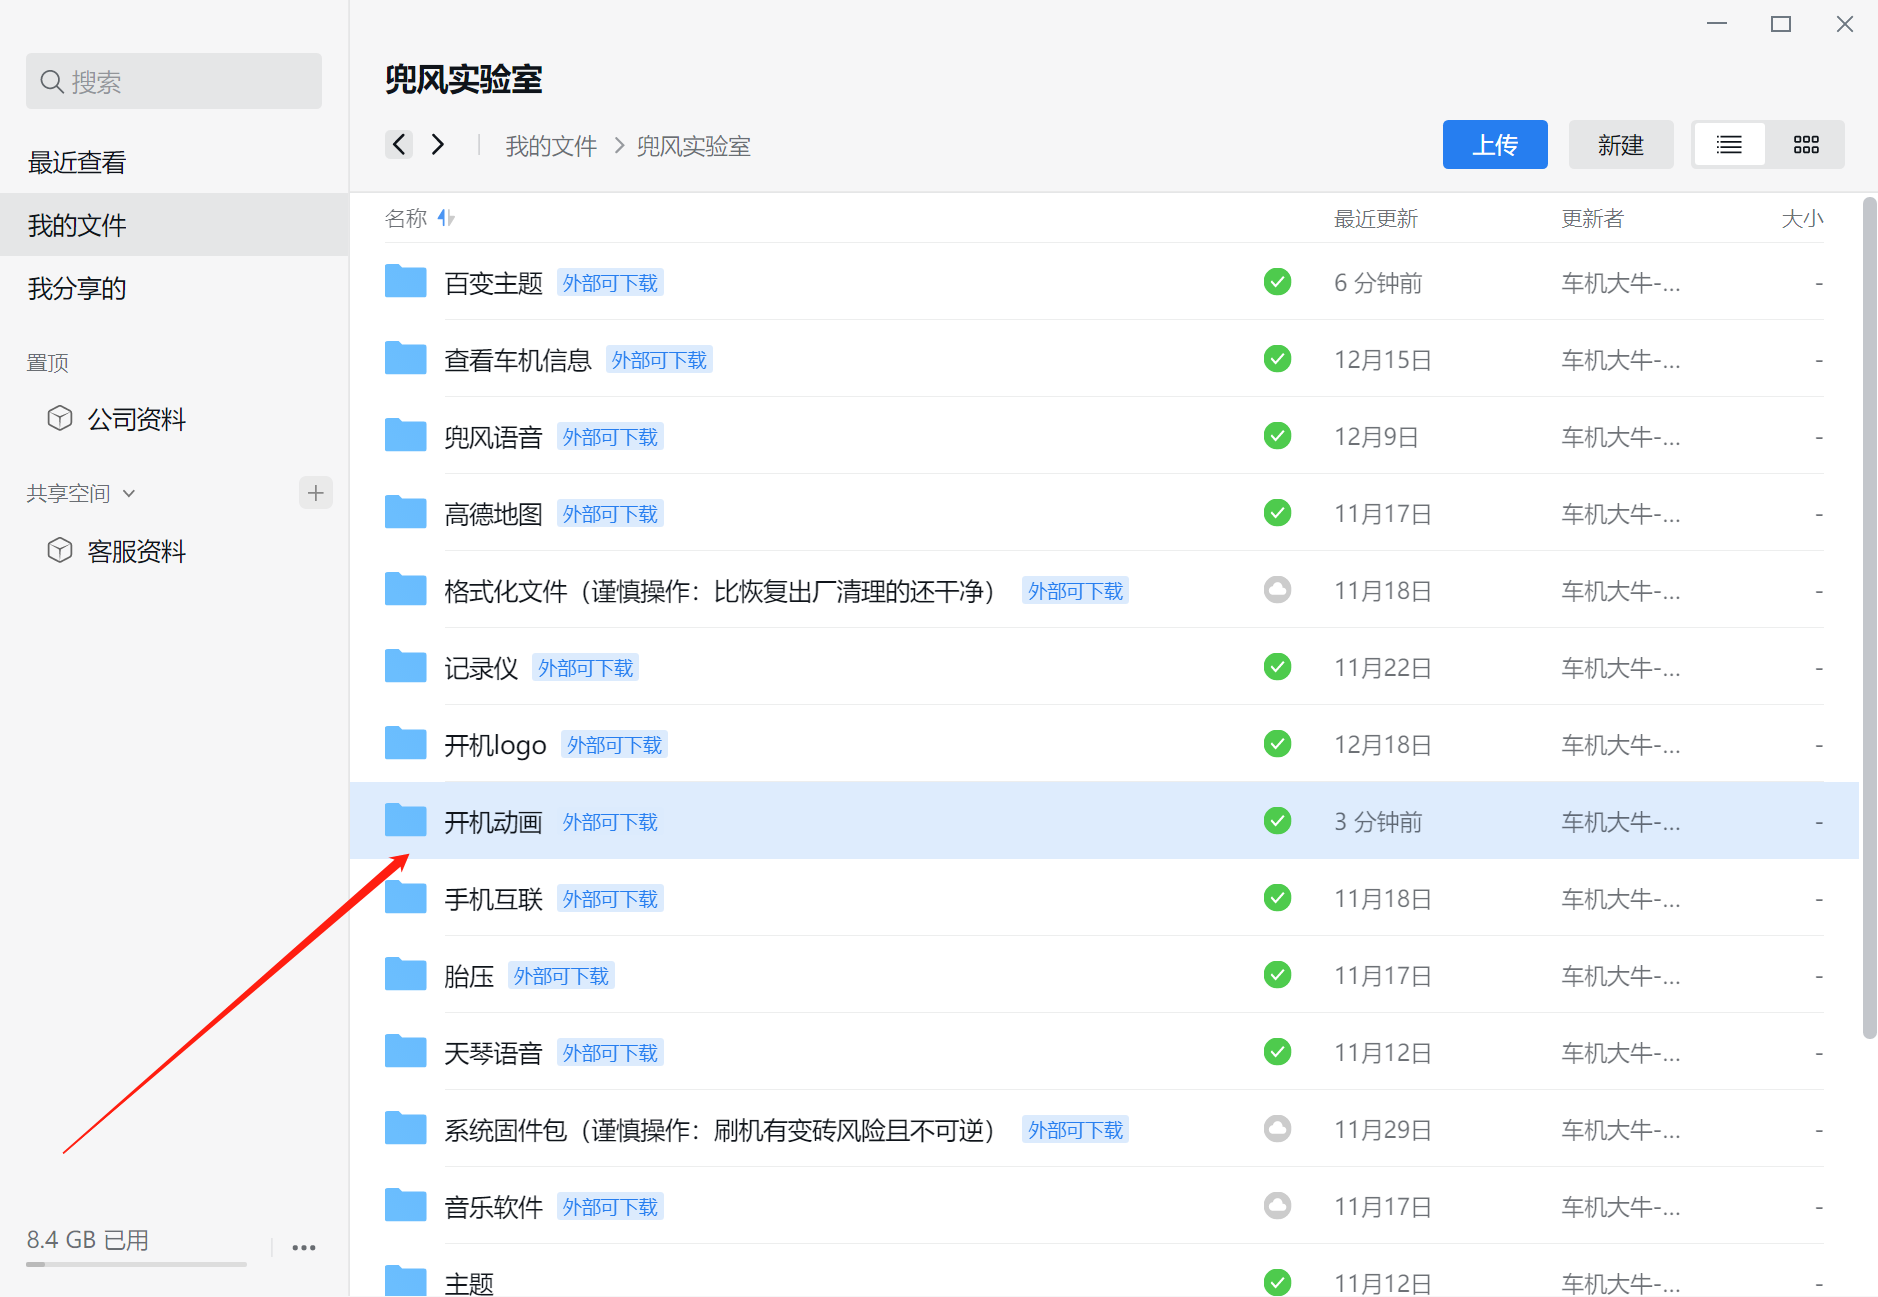Click the gray cloud status for 音乐软件
This screenshot has width=1878, height=1297.
pos(1277,1206)
